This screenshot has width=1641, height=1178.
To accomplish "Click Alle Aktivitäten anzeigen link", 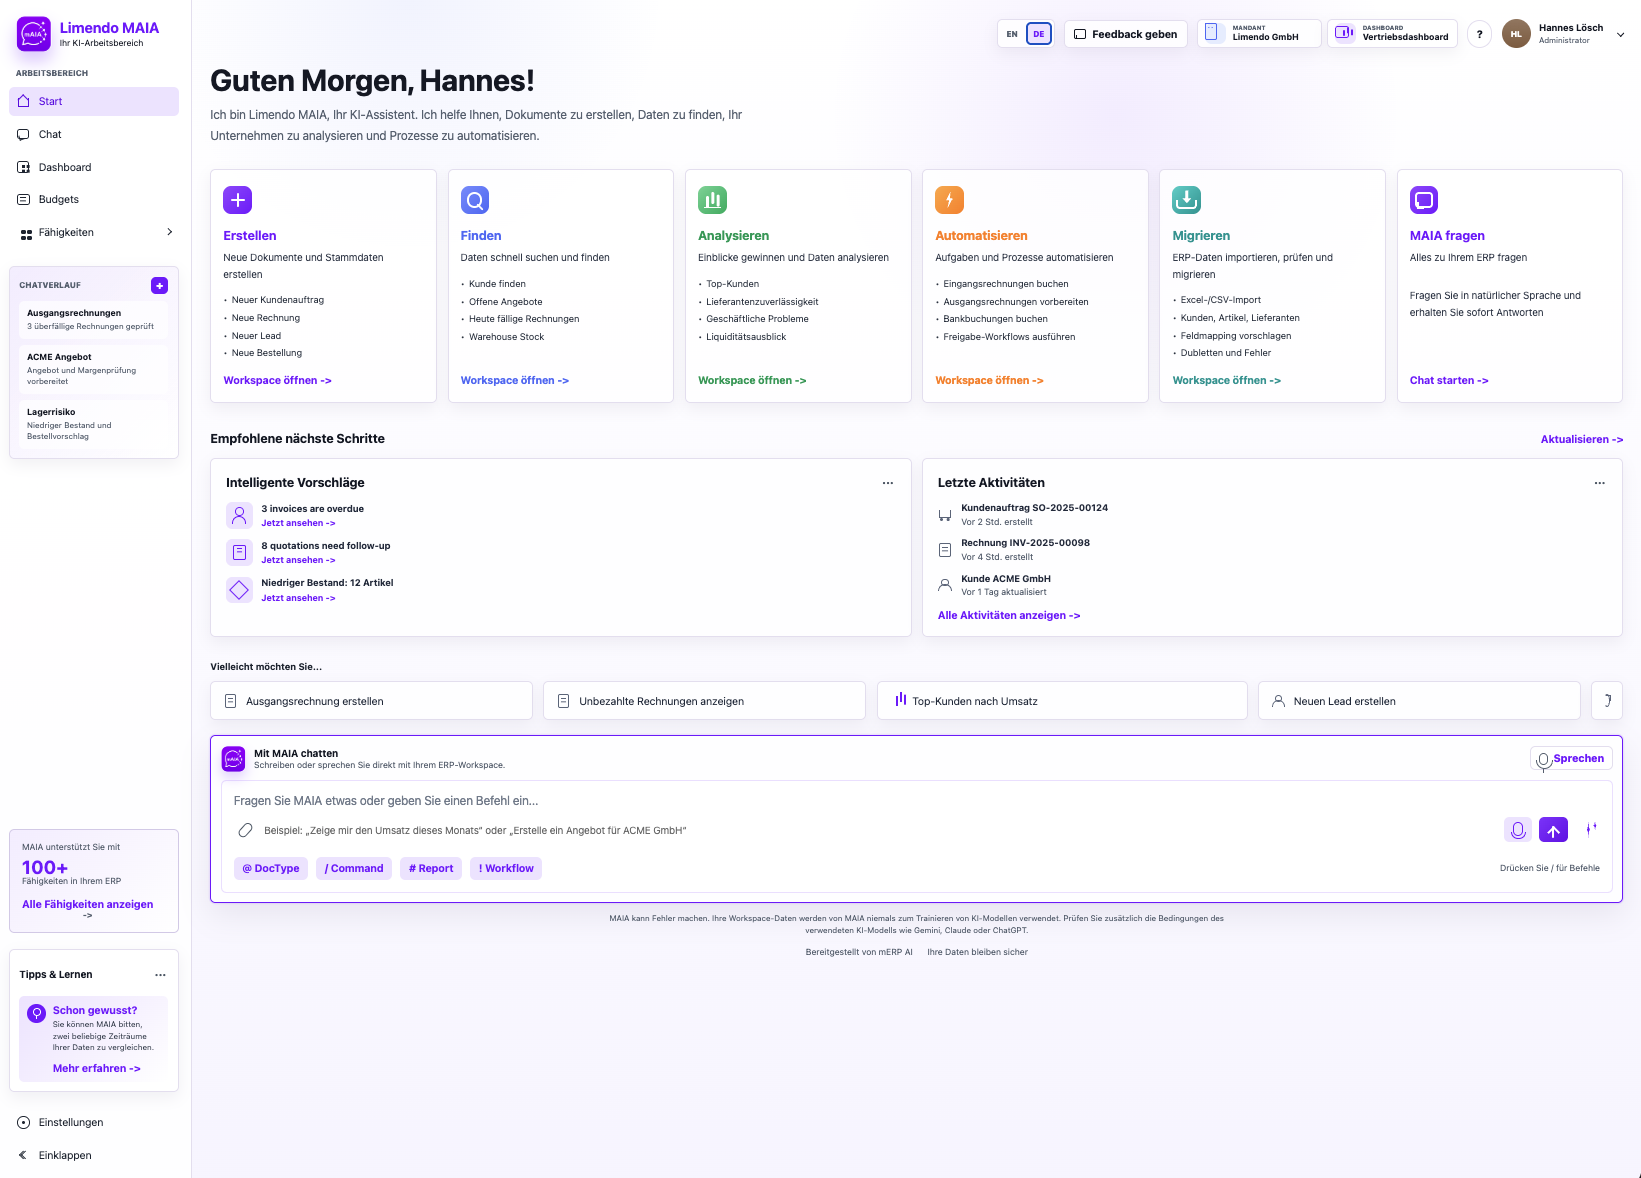I will click(1009, 616).
